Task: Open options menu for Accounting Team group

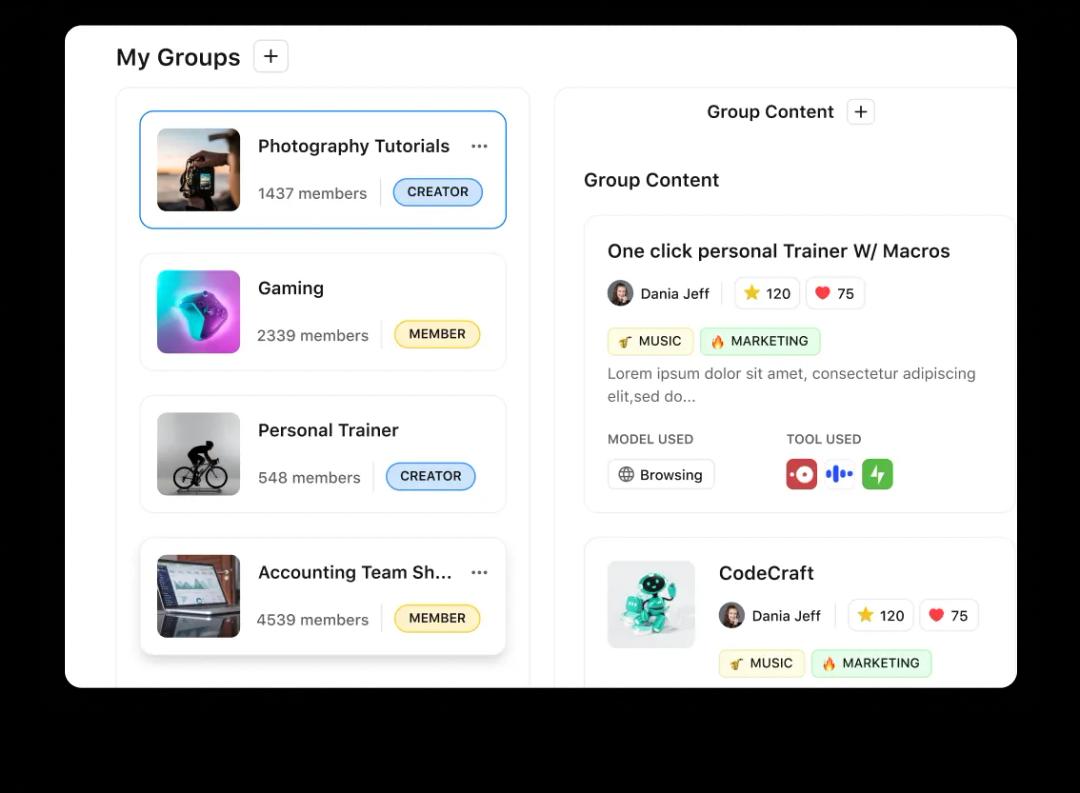Action: click(x=479, y=572)
